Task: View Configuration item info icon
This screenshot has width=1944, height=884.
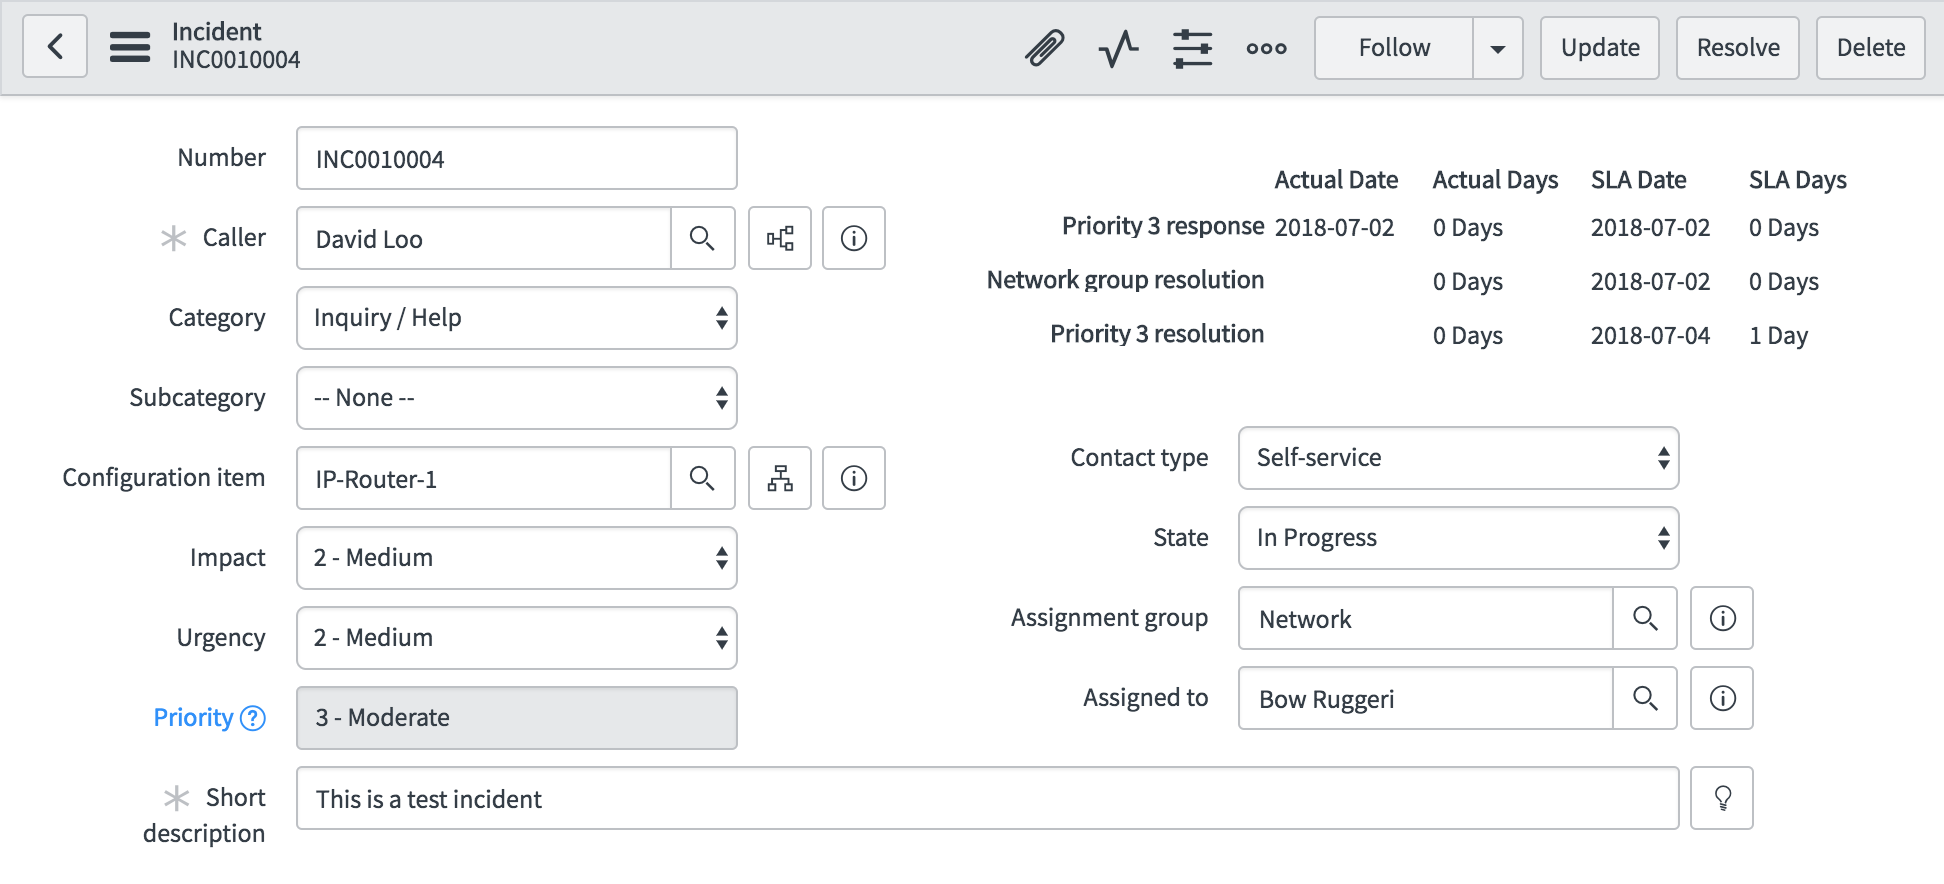Action: (854, 478)
